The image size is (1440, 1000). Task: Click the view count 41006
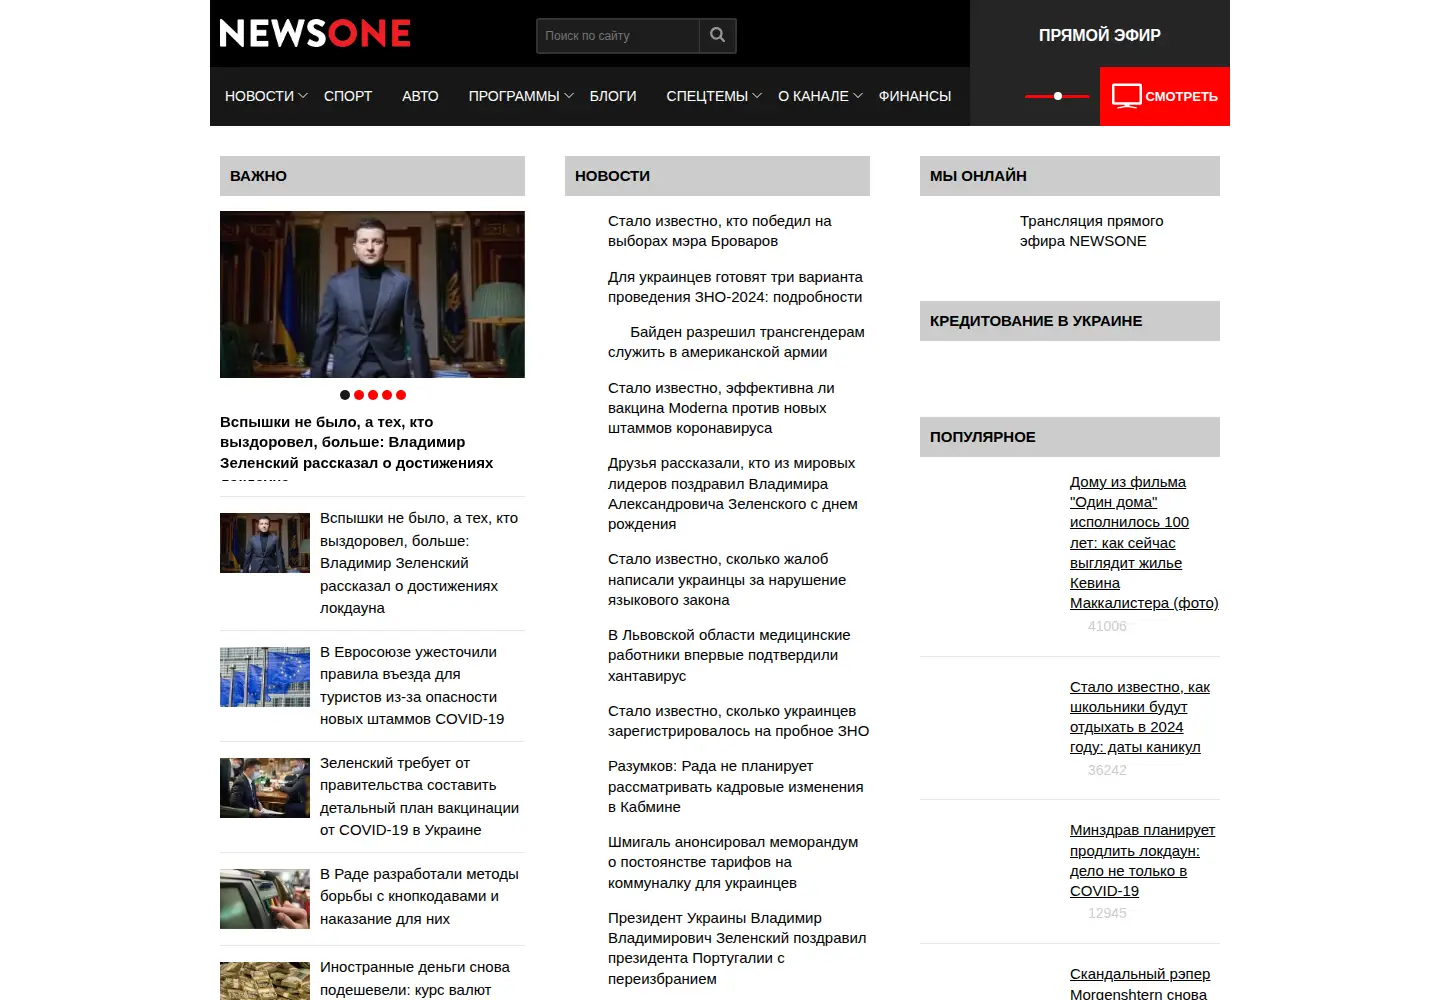(x=1107, y=626)
